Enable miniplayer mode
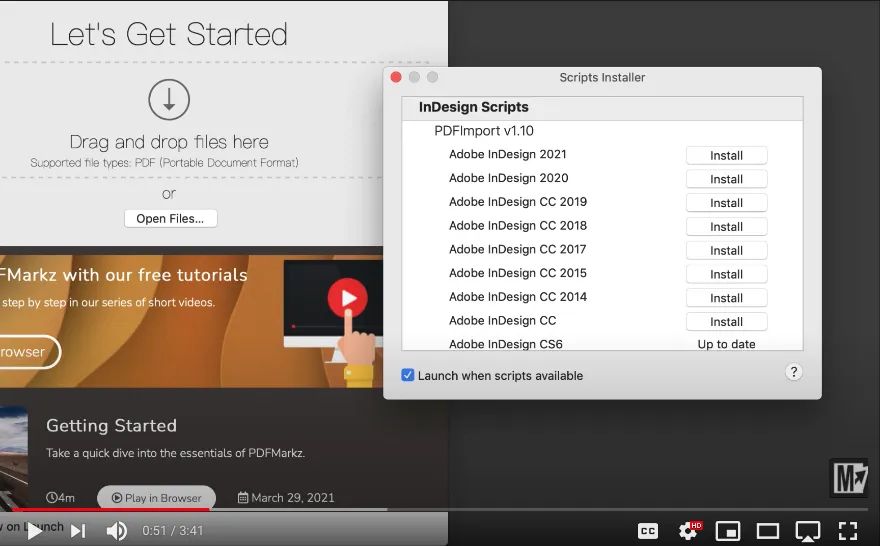Image resolution: width=880 pixels, height=546 pixels. point(728,531)
